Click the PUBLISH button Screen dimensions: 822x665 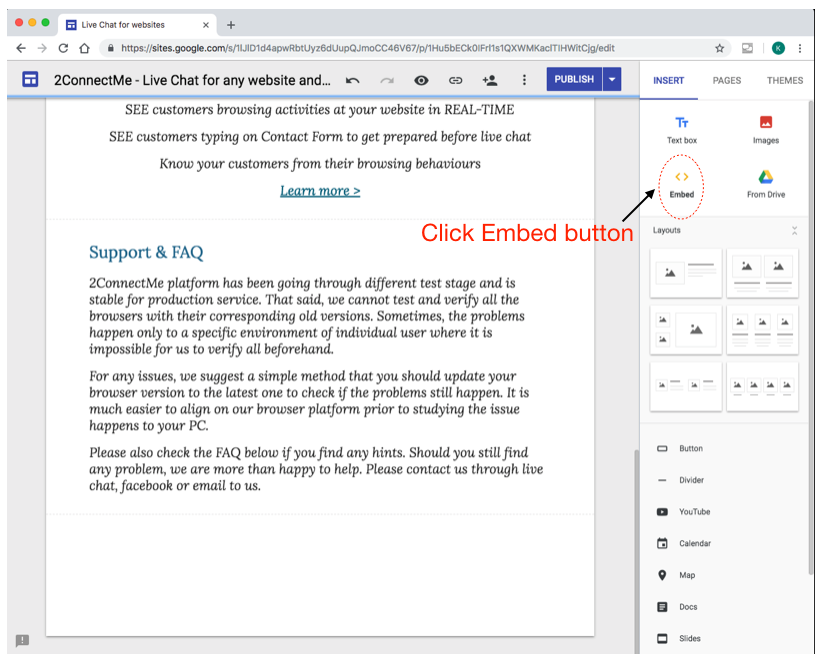click(574, 79)
